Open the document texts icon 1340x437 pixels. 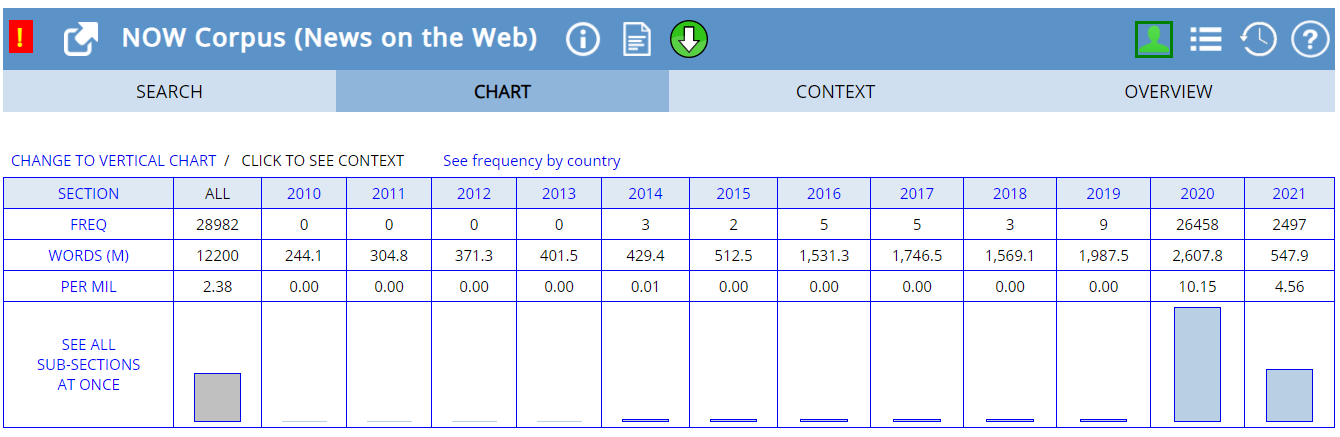click(x=637, y=40)
